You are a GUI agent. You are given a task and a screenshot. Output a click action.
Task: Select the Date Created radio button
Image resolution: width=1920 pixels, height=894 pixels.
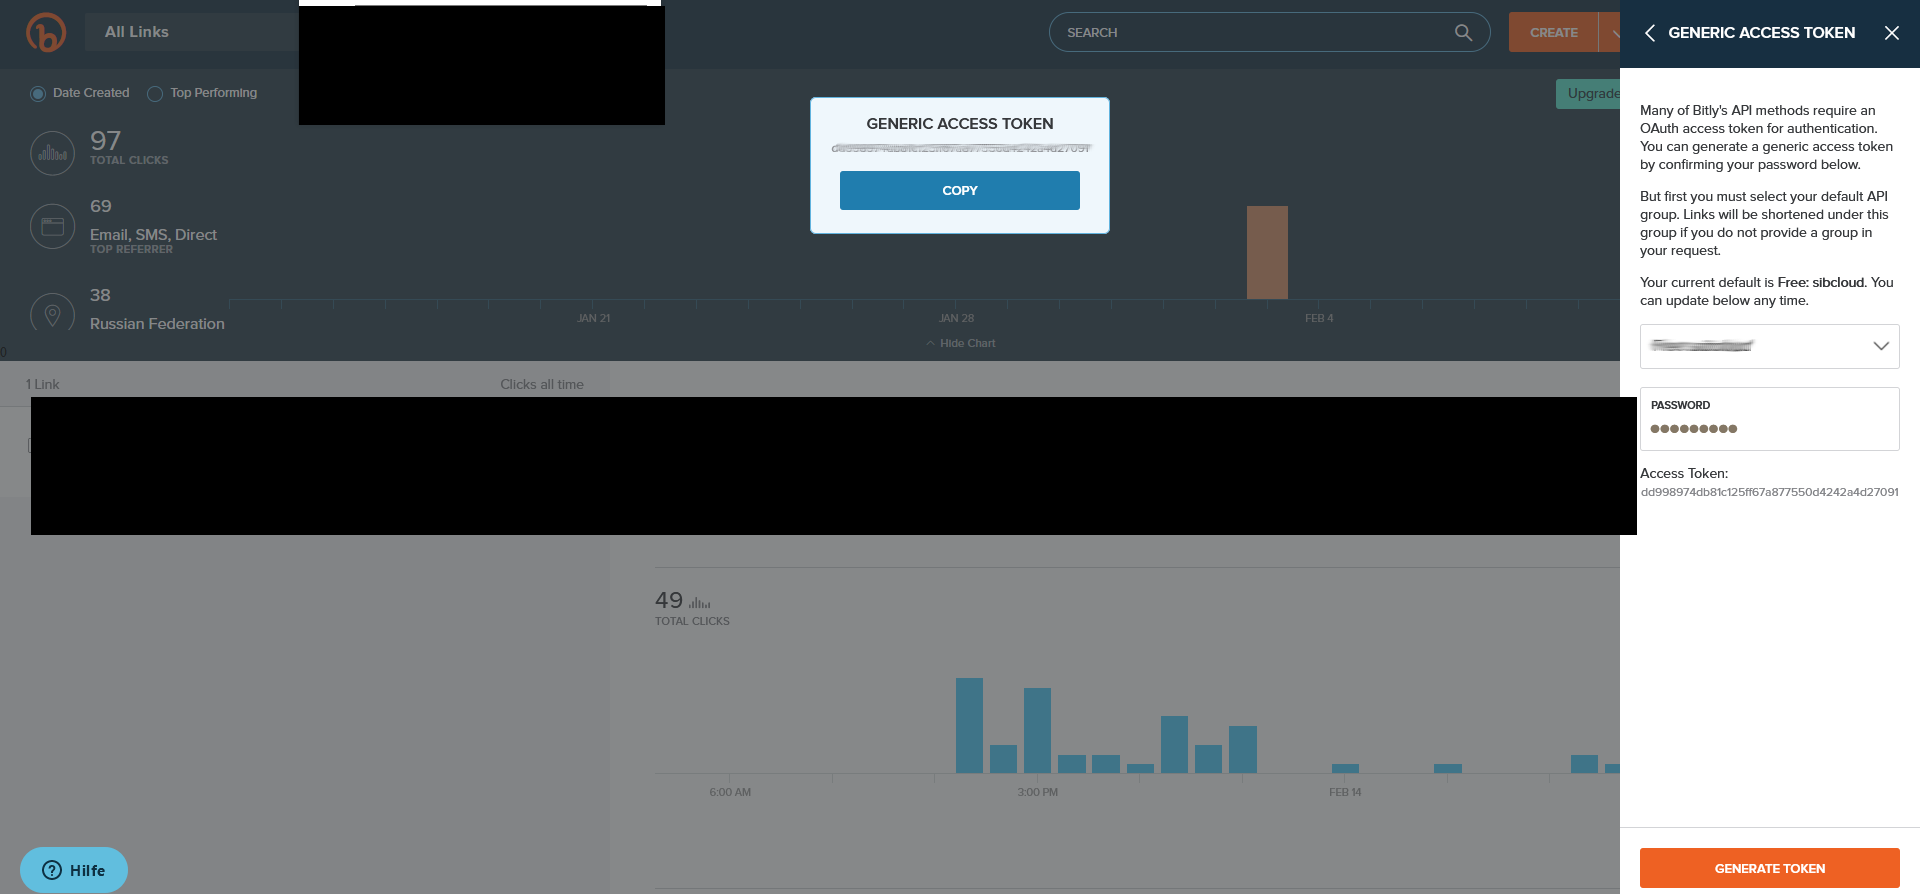pos(38,93)
